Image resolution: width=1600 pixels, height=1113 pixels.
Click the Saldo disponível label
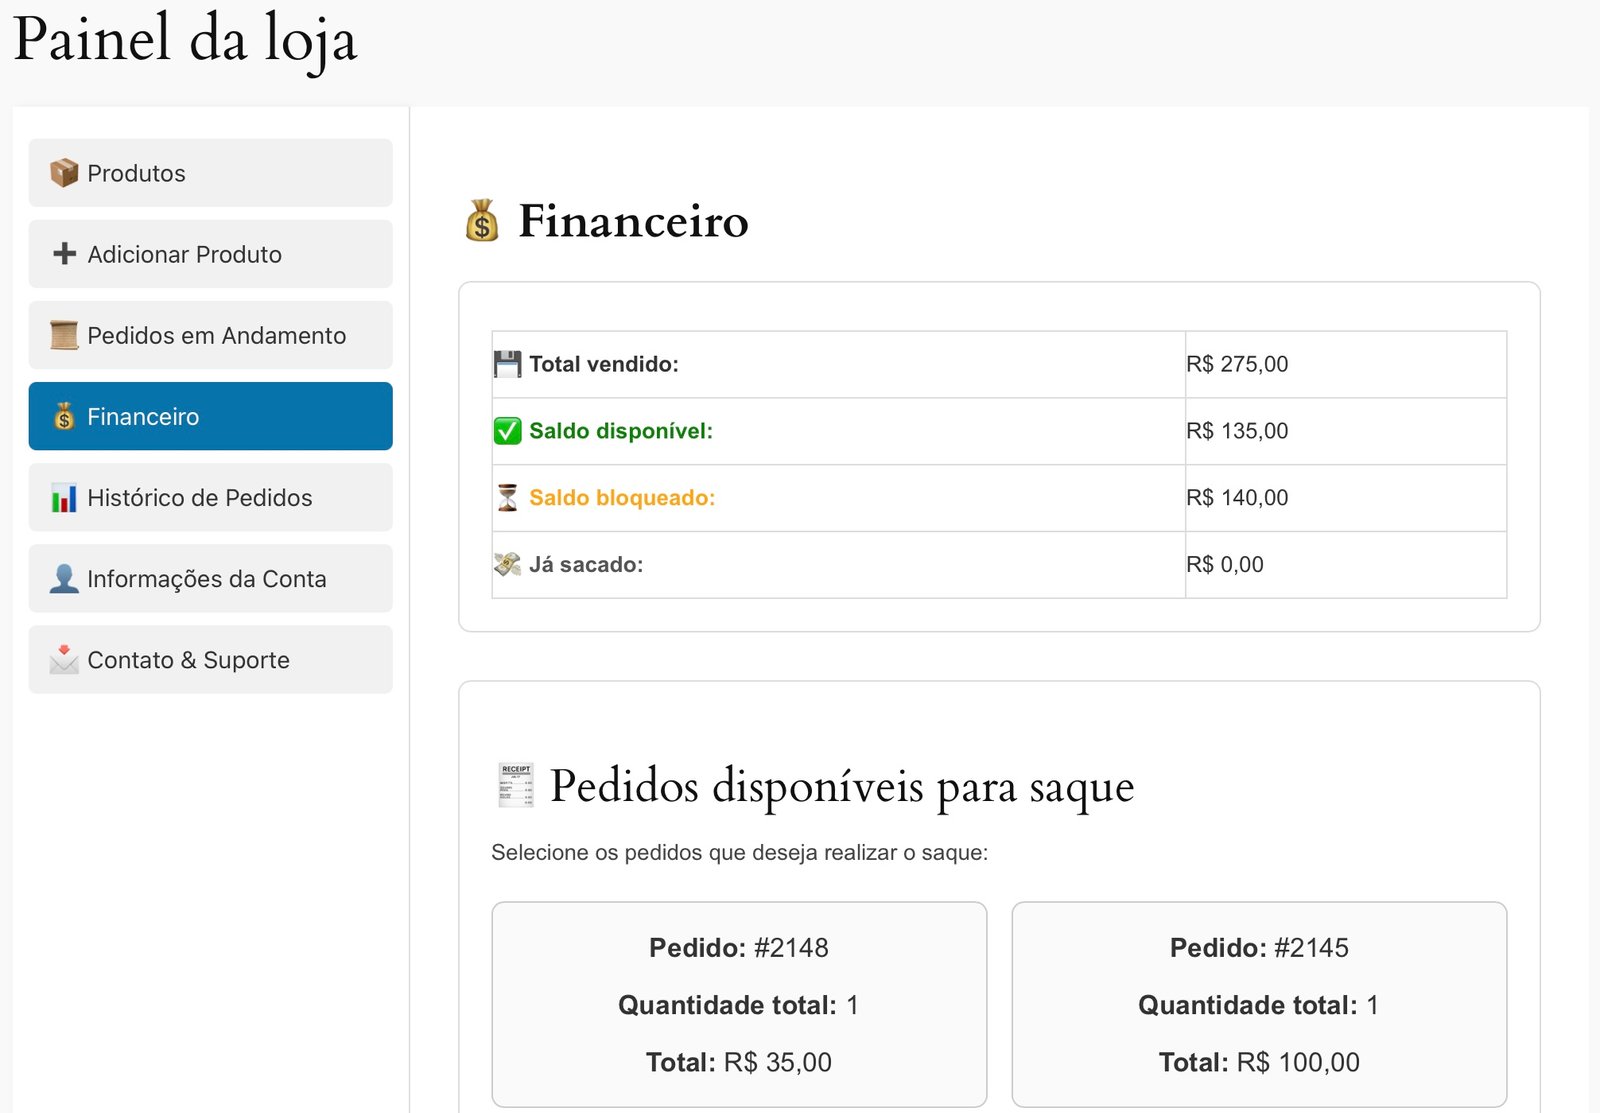[621, 431]
